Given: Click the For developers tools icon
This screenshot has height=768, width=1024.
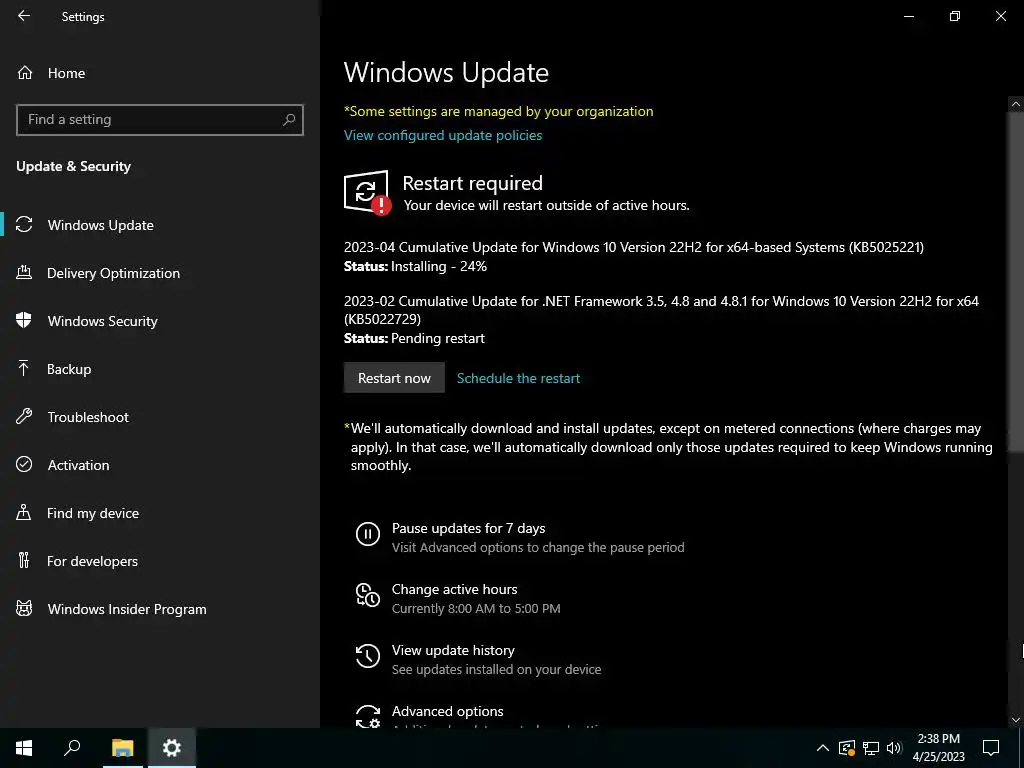Looking at the screenshot, I should pos(24,560).
